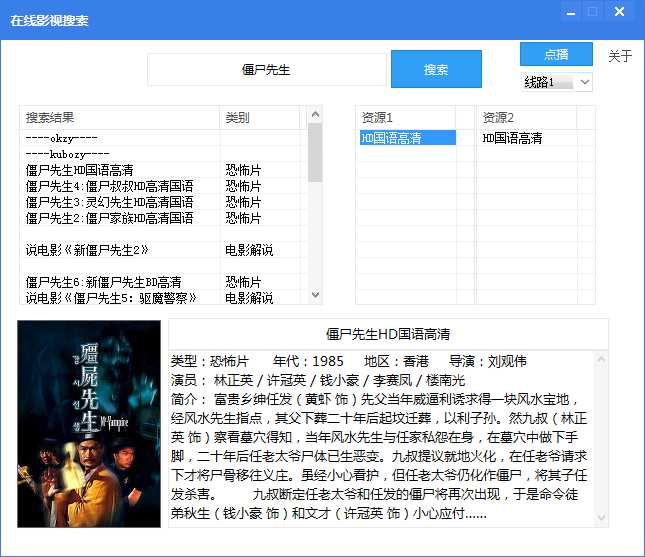Minimize the 在线影视搜索 window
The height and width of the screenshot is (557, 645).
click(571, 12)
